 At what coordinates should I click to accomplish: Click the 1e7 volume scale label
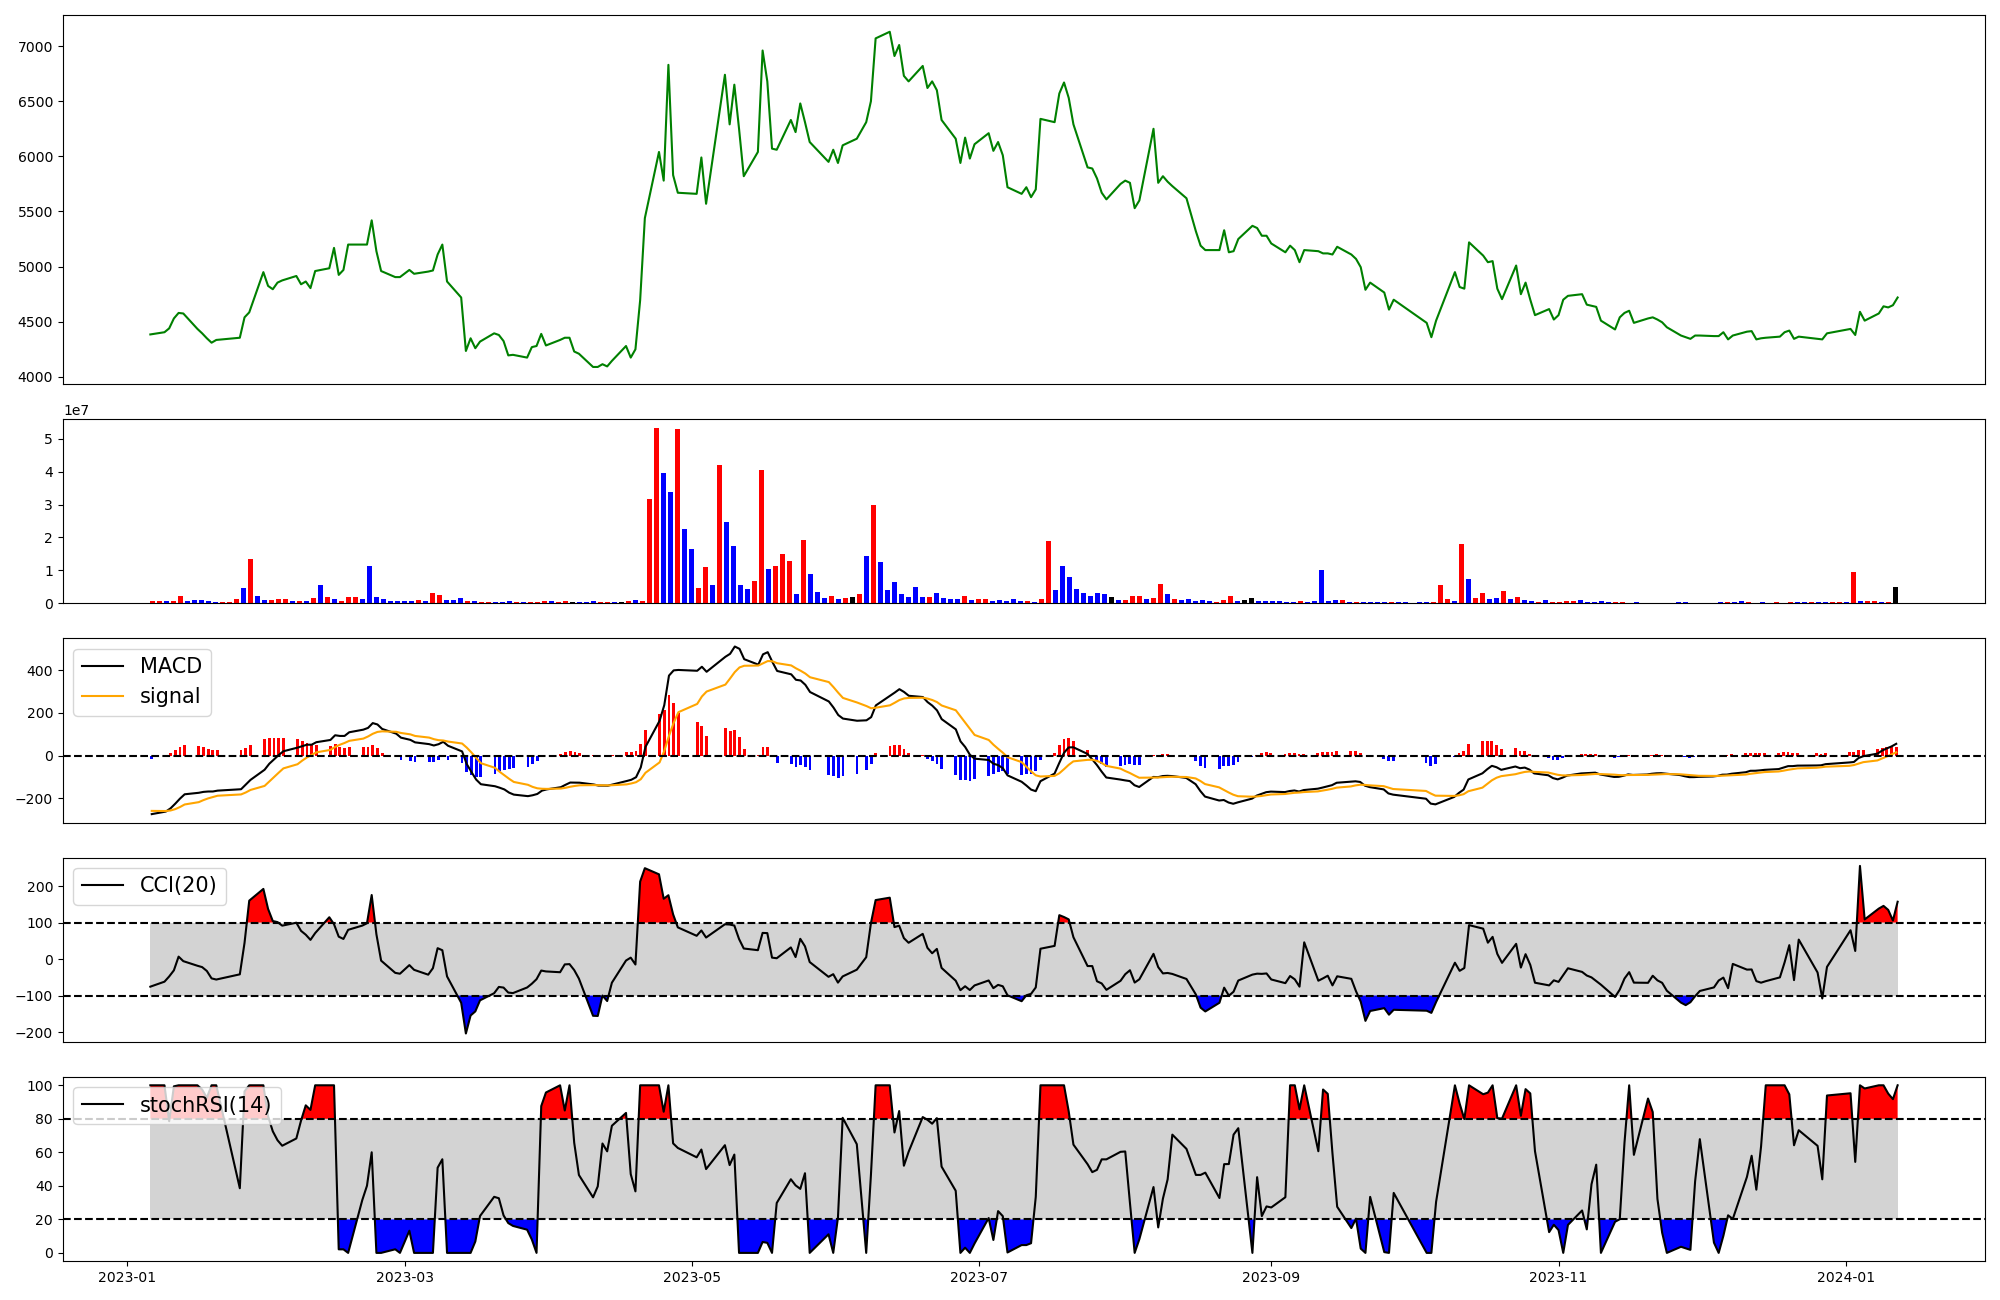pyautogui.click(x=76, y=410)
